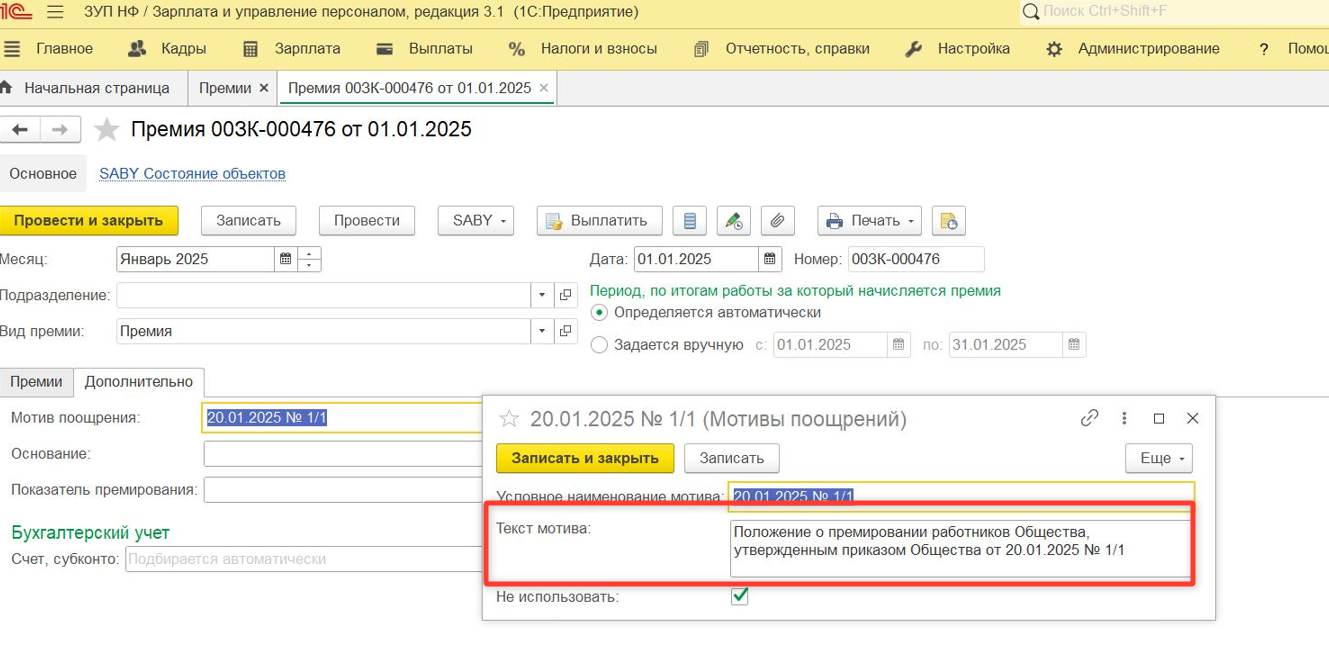
Task: Select Задается вручную radio option
Action: [x=600, y=345]
